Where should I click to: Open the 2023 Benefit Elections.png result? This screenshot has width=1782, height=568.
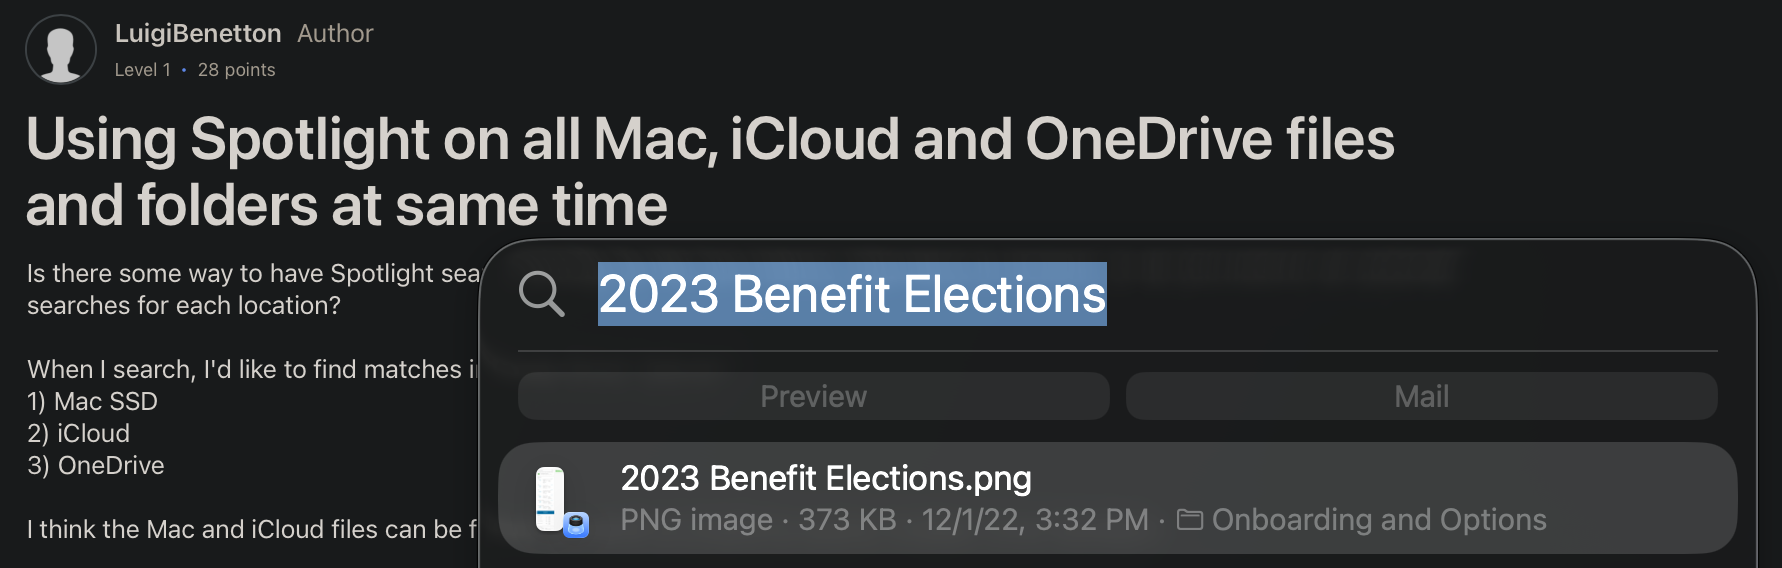click(x=826, y=479)
